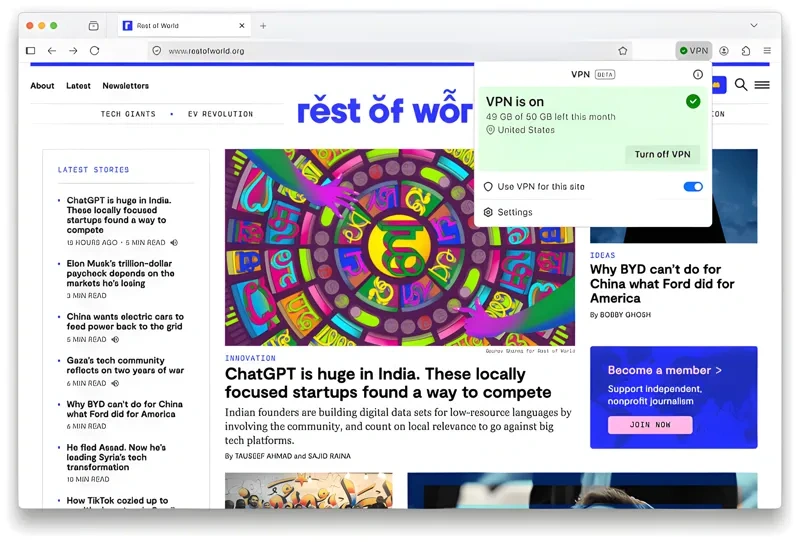Open the browser application menu
Screen dimensions: 800x542
pyautogui.click(x=767, y=50)
